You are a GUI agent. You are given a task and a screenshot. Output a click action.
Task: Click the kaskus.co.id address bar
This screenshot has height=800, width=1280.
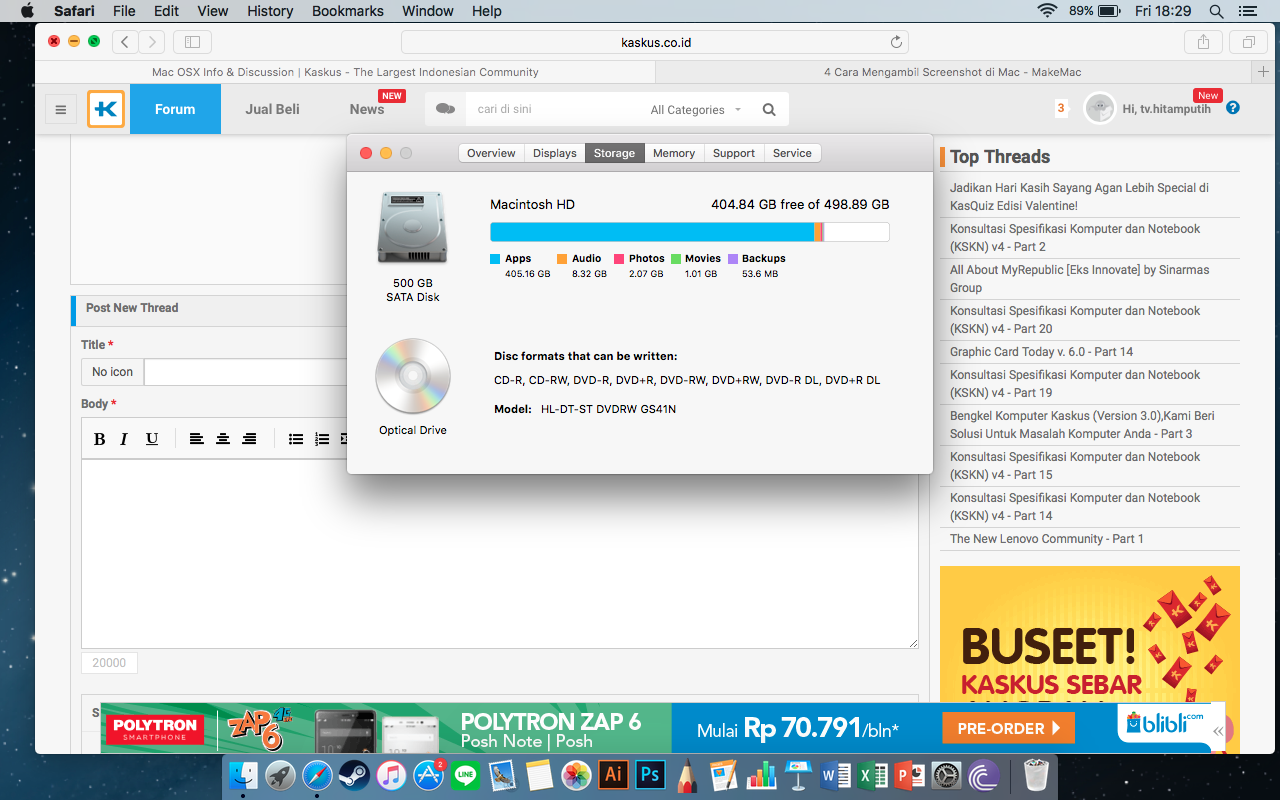tap(655, 42)
